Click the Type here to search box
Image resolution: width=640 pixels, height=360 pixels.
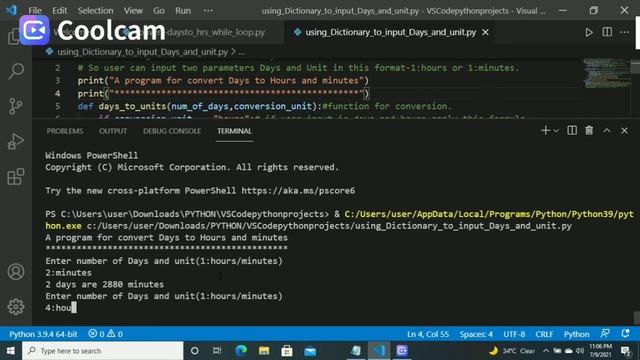point(102,351)
